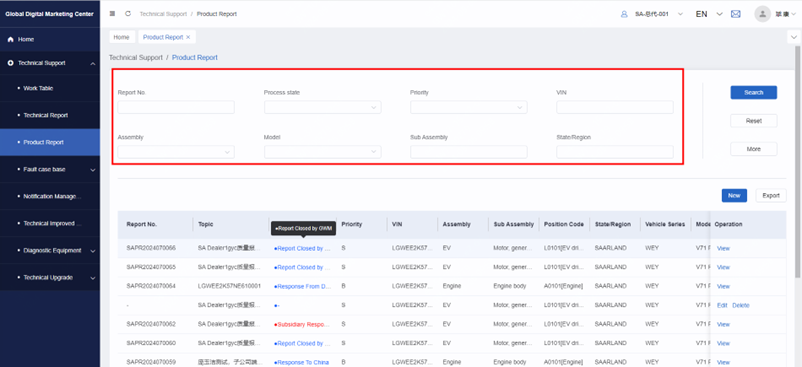Viewport: 802px width, 367px height.
Task: Click the red Subsidiary Respo... status
Action: (x=302, y=325)
